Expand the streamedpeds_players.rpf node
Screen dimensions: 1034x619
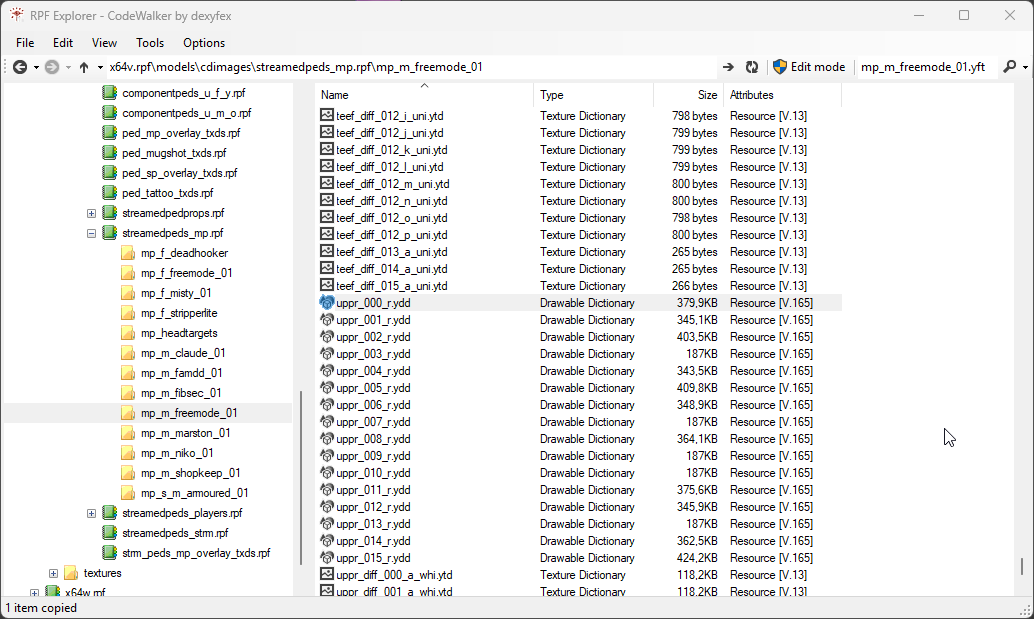point(91,513)
